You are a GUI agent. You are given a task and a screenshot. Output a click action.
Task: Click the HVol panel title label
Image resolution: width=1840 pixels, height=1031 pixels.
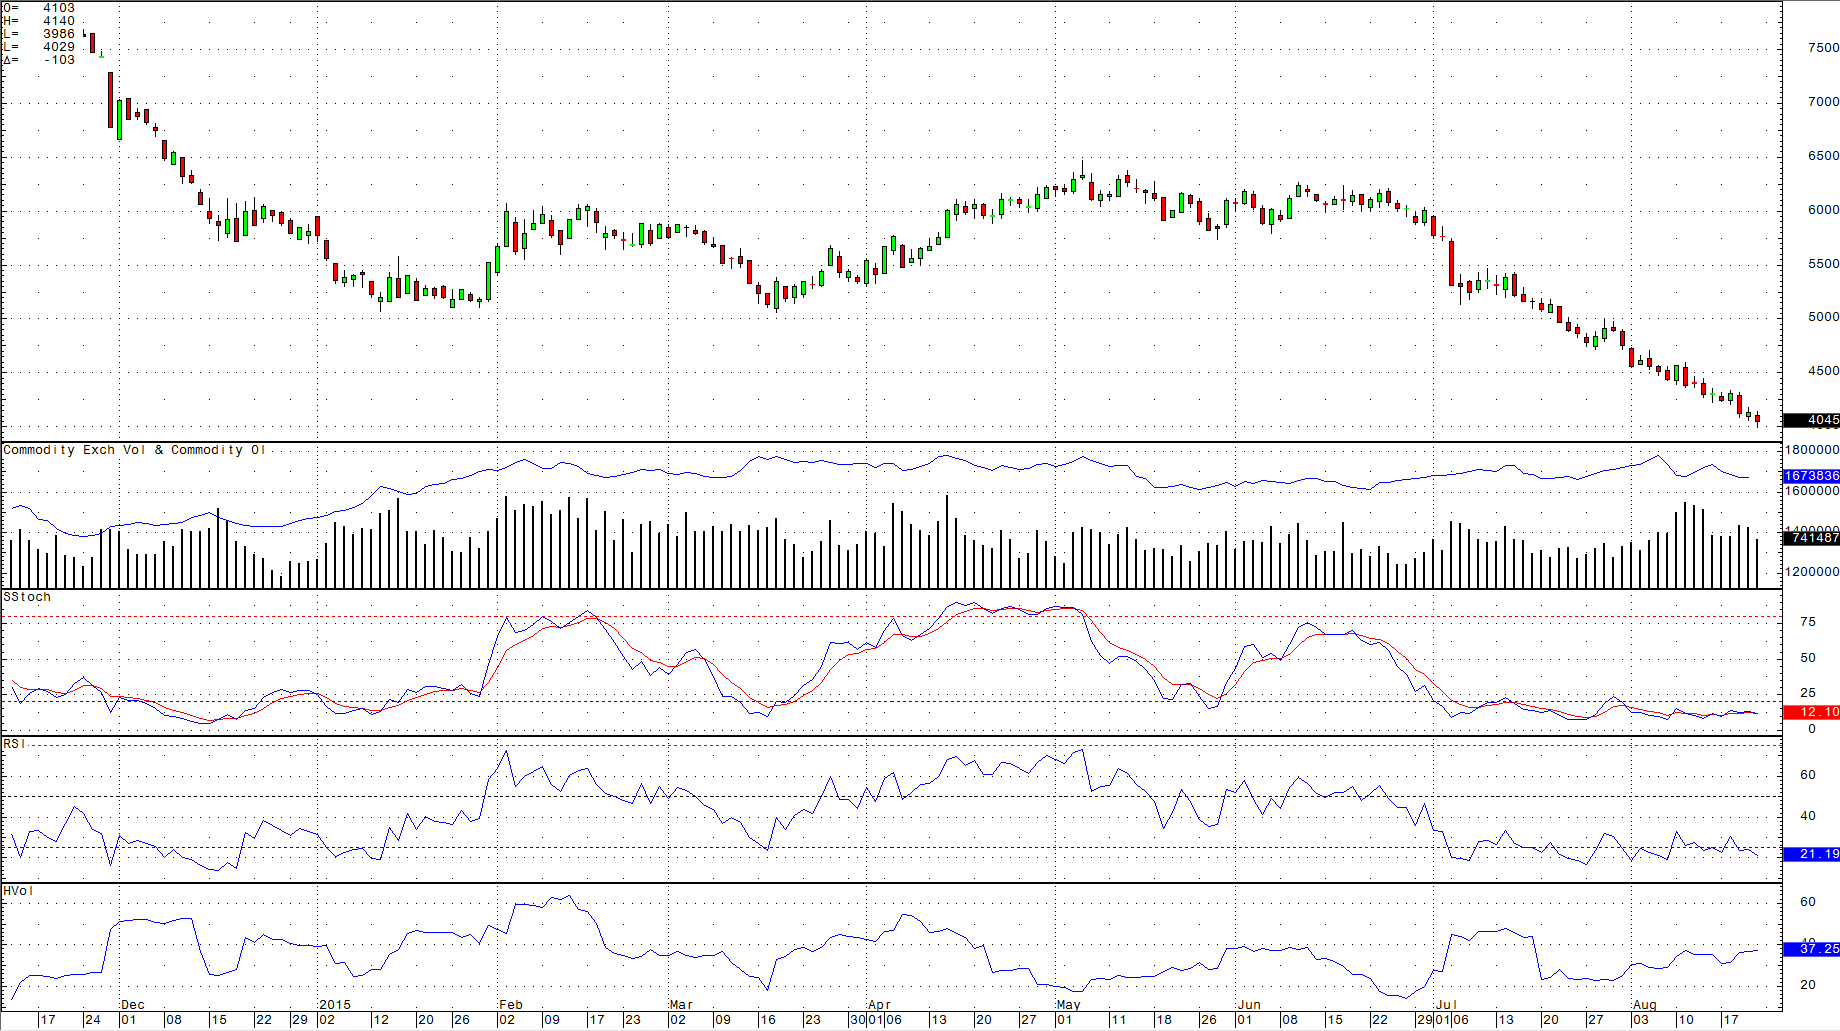16,890
